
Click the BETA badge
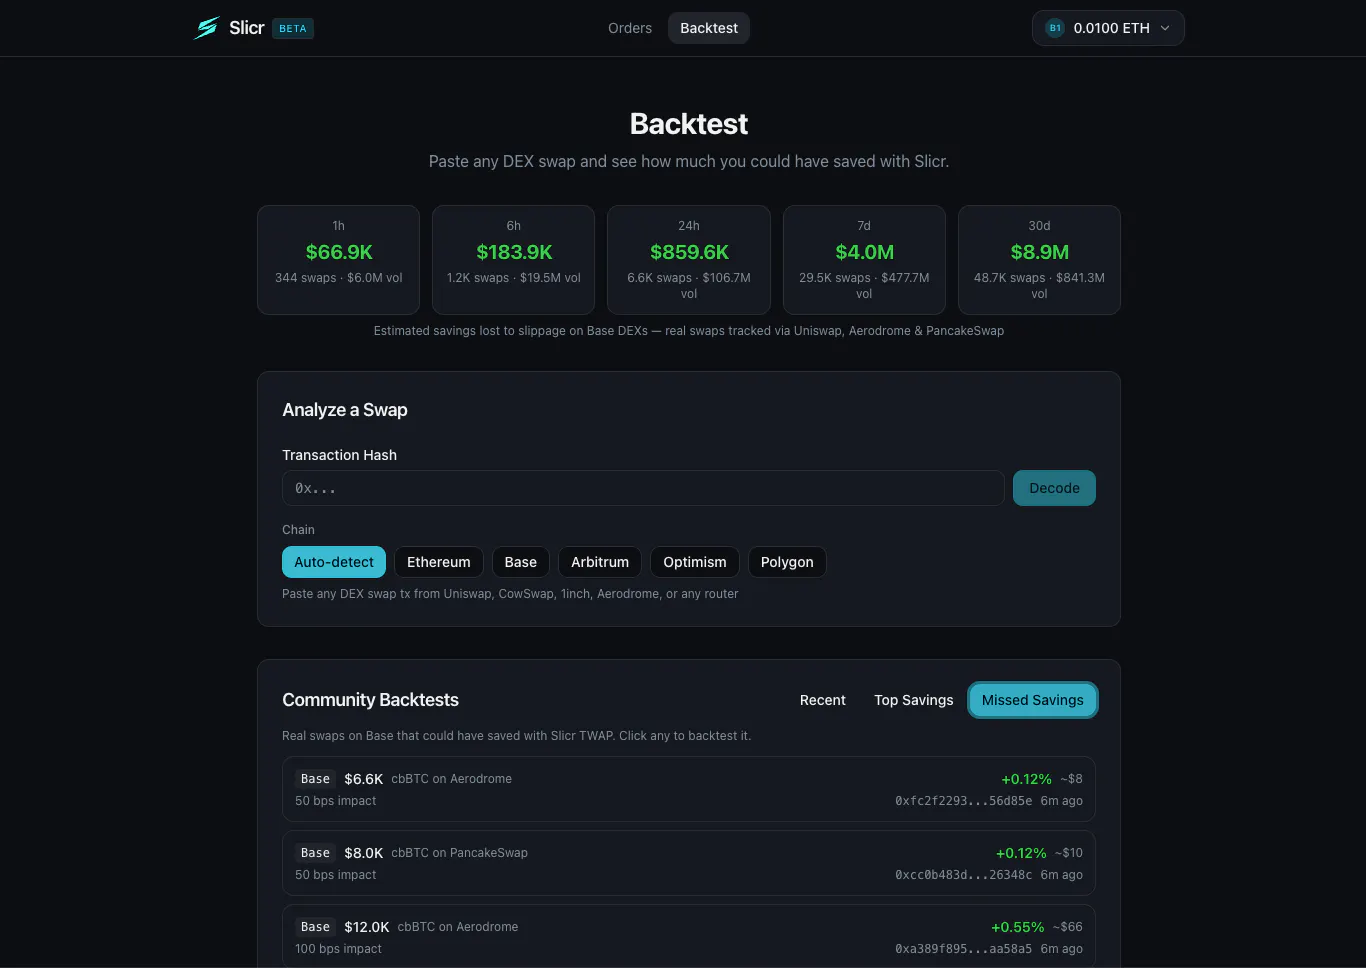(x=293, y=28)
